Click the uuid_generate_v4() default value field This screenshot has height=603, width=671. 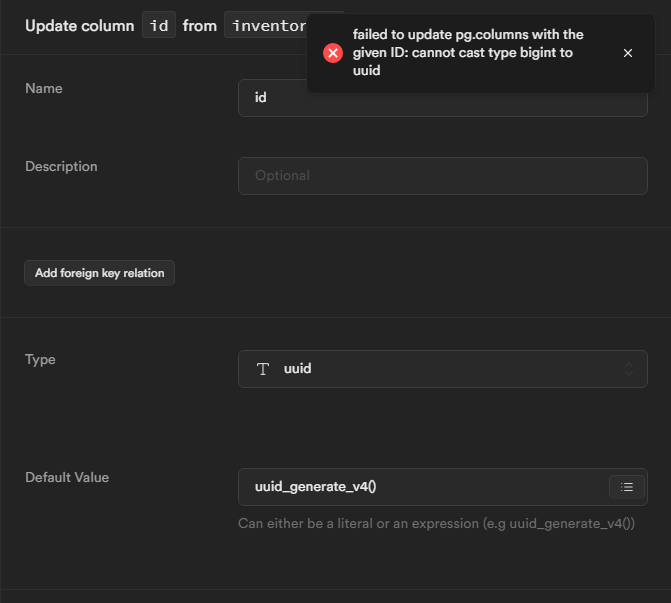[x=420, y=487]
